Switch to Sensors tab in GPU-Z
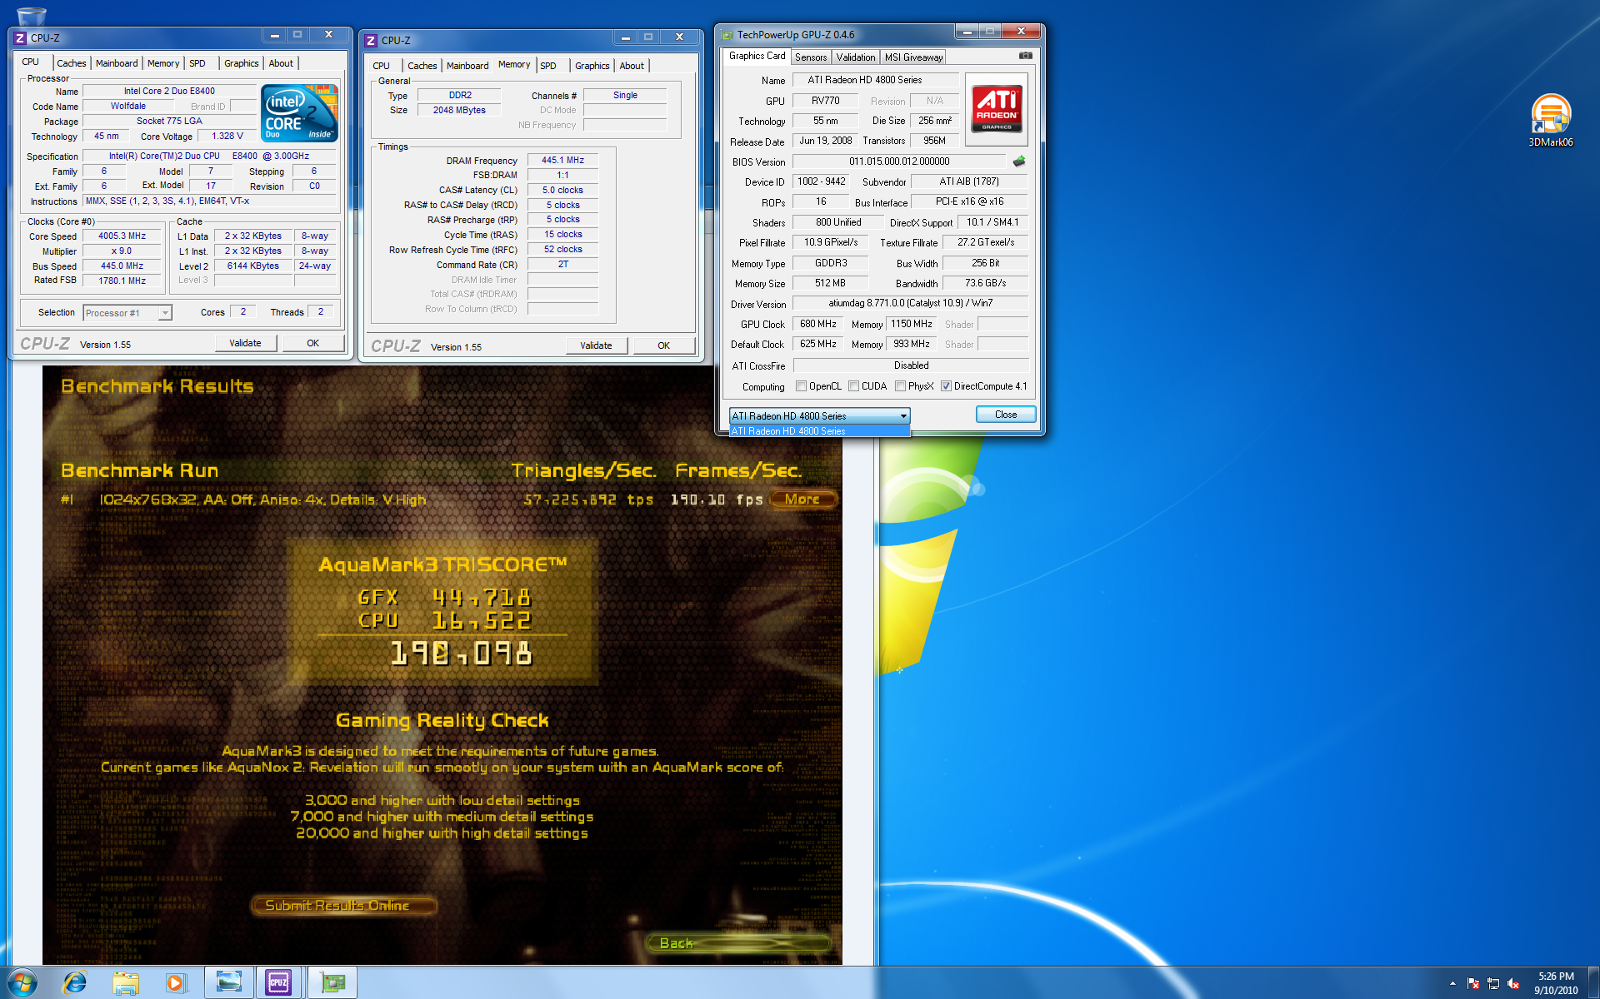Image resolution: width=1600 pixels, height=999 pixels. tap(811, 57)
